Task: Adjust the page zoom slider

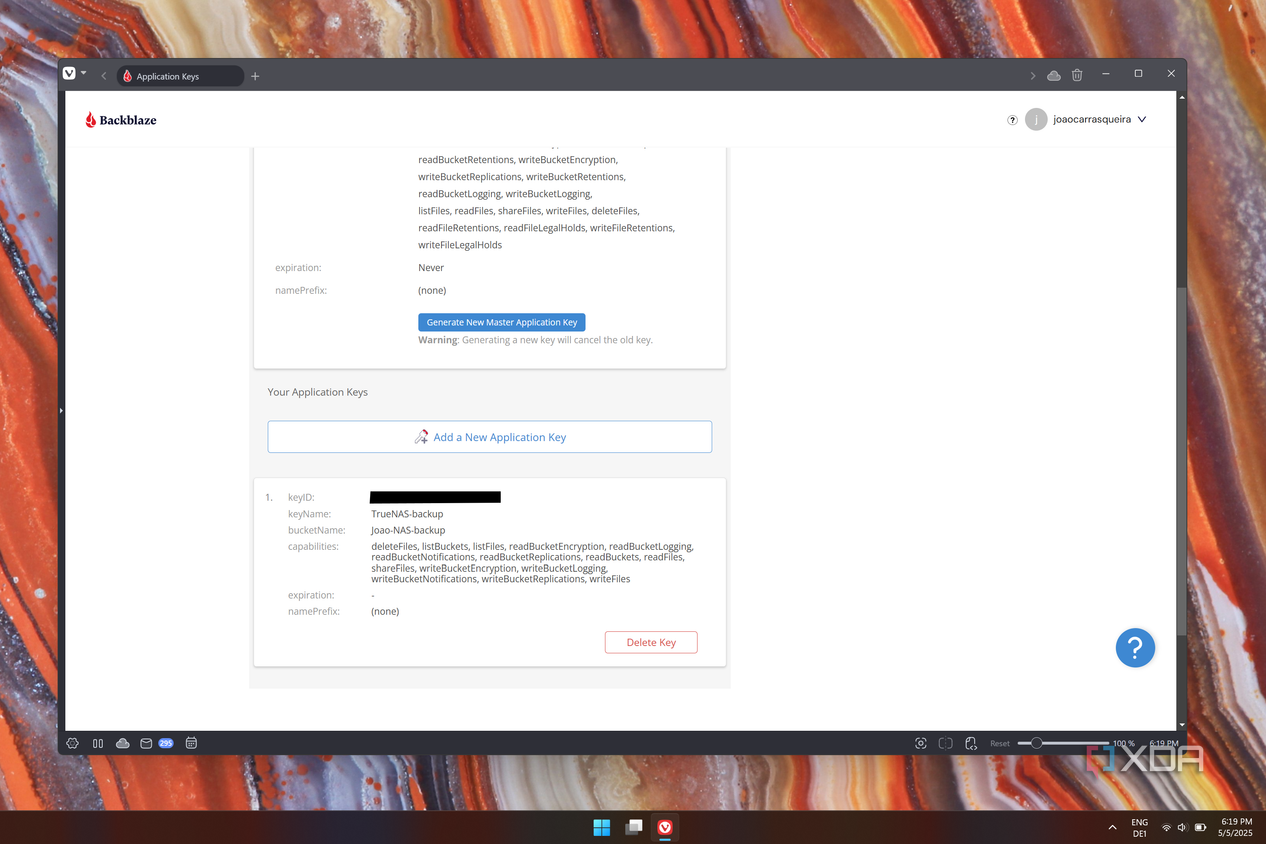Action: 1063,743
